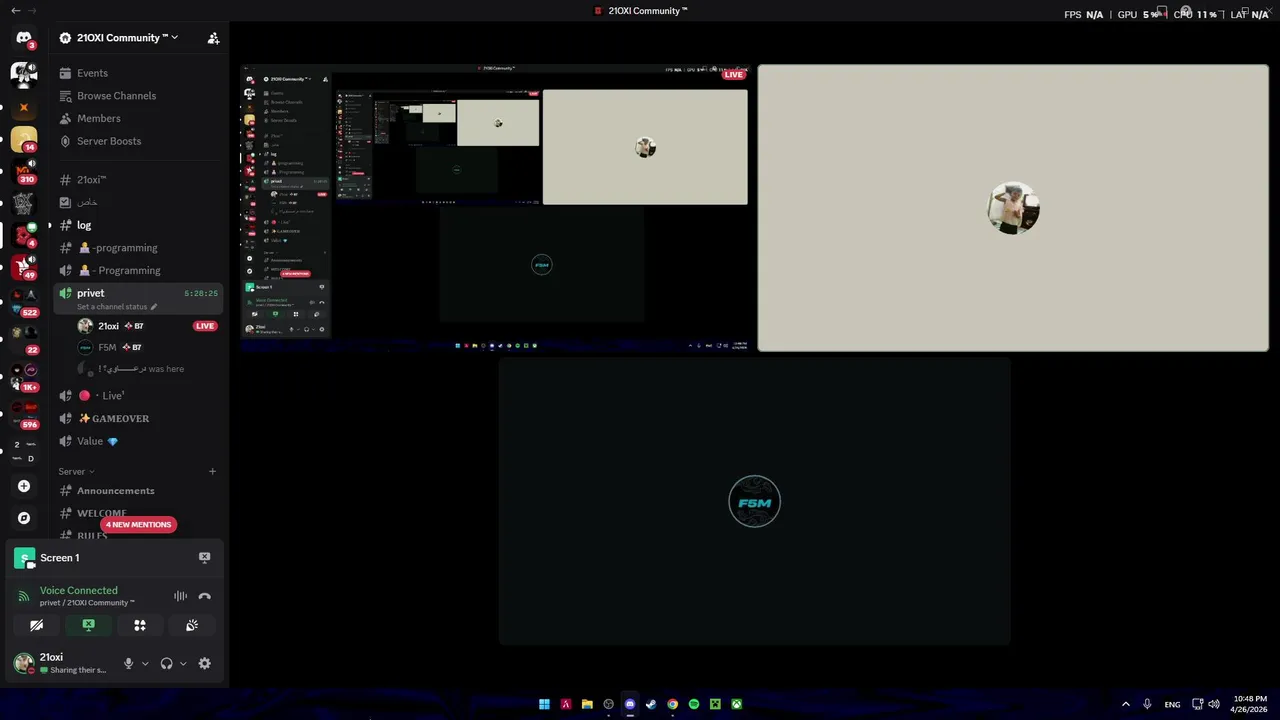Viewport: 1280px width, 720px height.
Task: Show hidden system tray icons
Action: pos(1125,704)
